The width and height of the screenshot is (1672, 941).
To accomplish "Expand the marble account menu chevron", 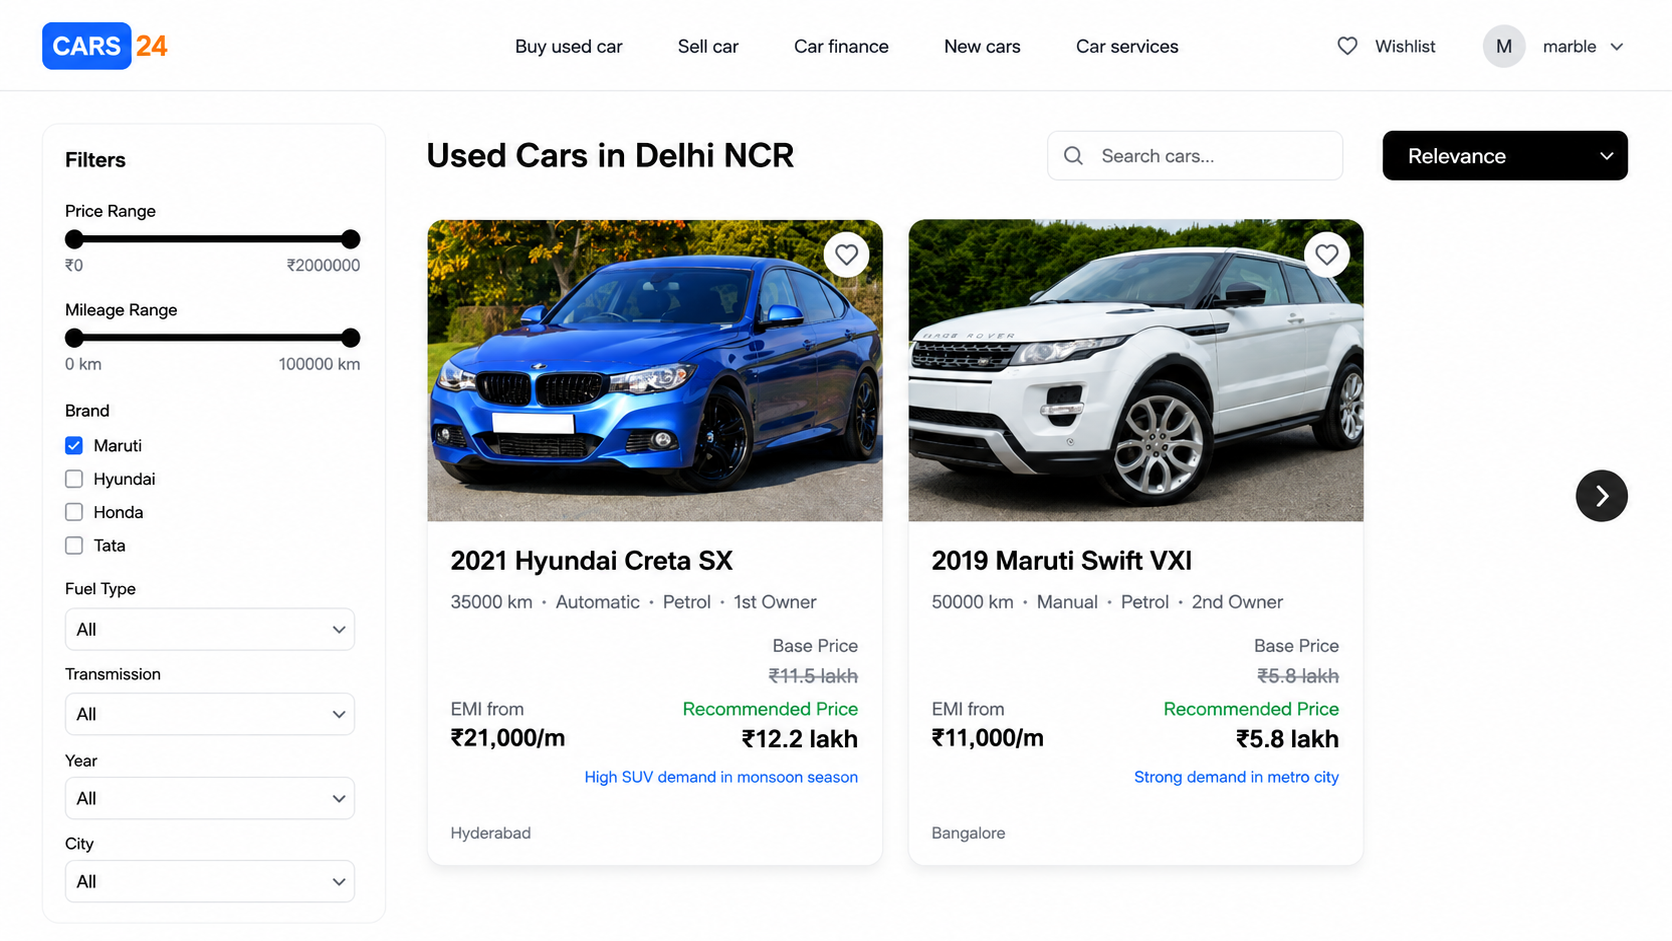I will tap(1616, 47).
